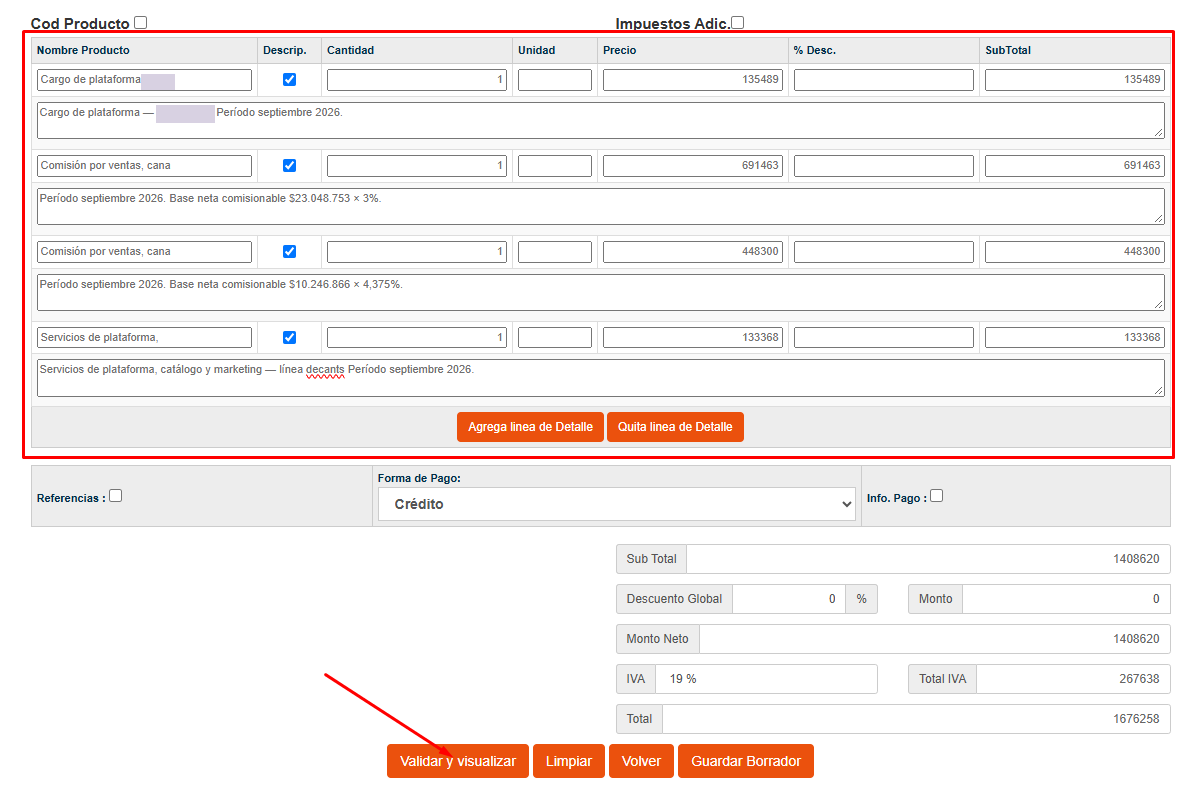
Task: Focus % Desc. field in Cargo de plataforma row
Action: pos(883,80)
